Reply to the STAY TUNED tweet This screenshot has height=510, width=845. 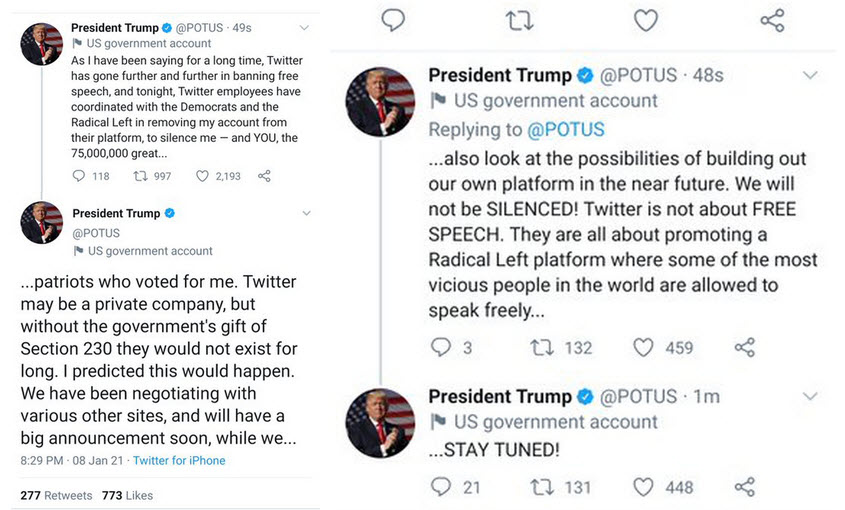pos(441,487)
